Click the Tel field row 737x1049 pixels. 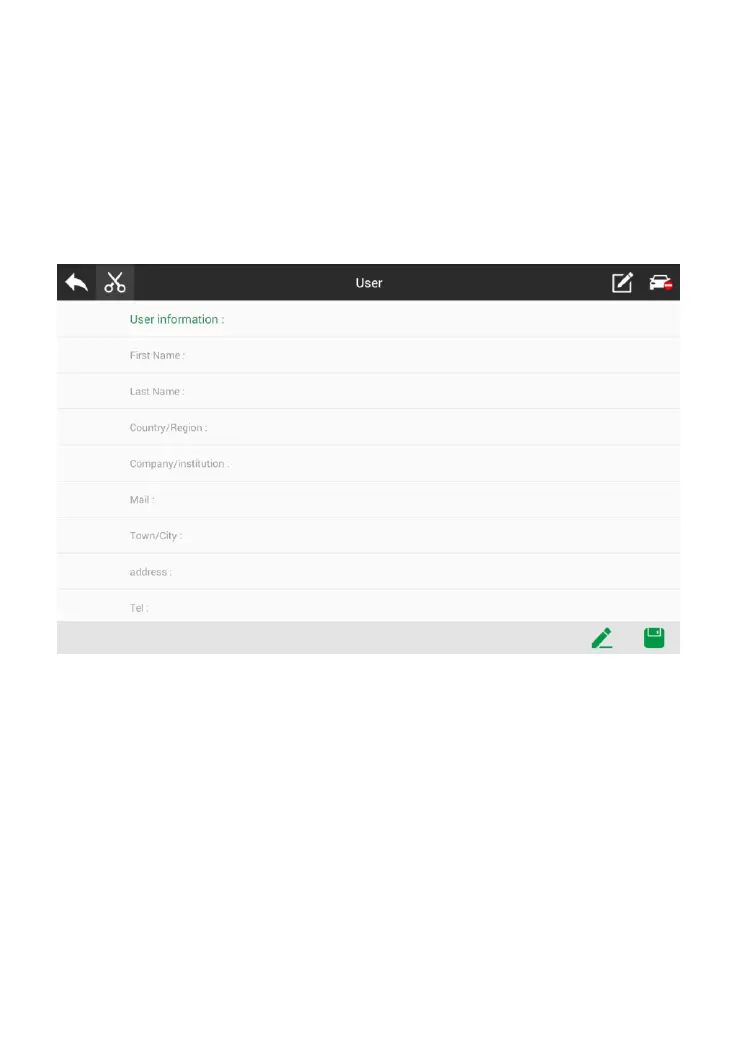tap(368, 606)
